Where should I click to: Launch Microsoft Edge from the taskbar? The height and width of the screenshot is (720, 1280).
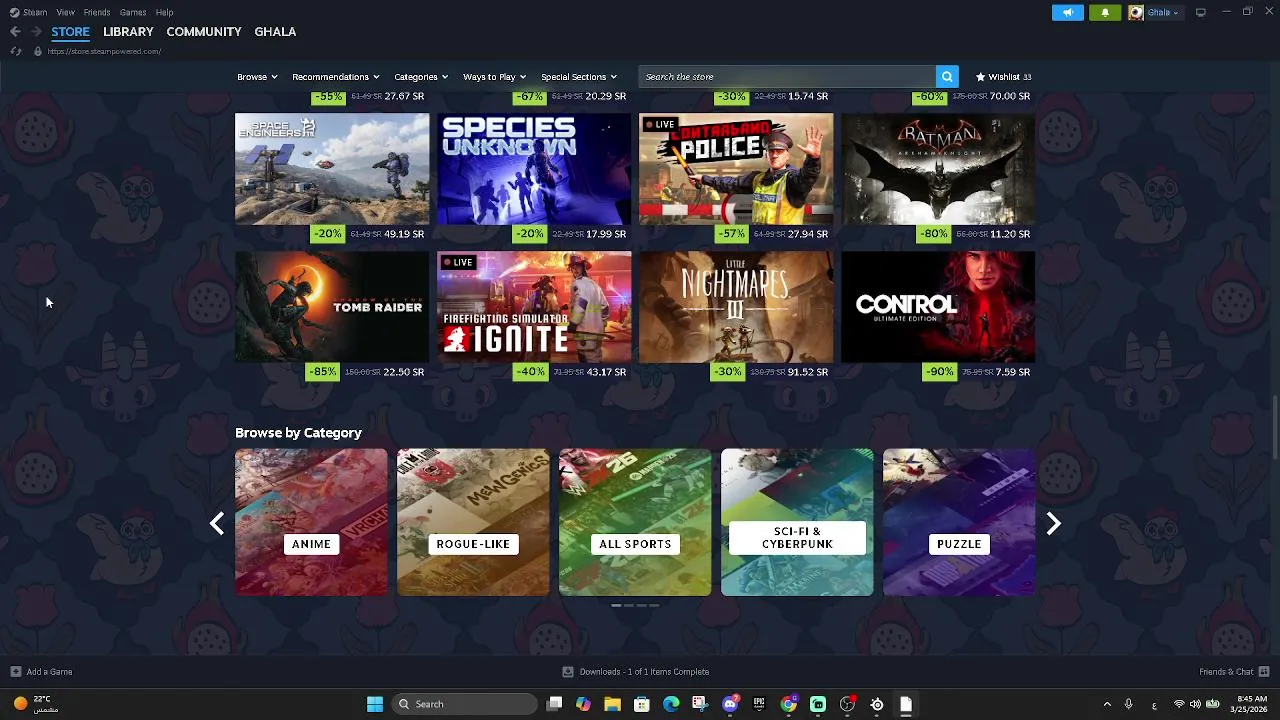(x=671, y=704)
